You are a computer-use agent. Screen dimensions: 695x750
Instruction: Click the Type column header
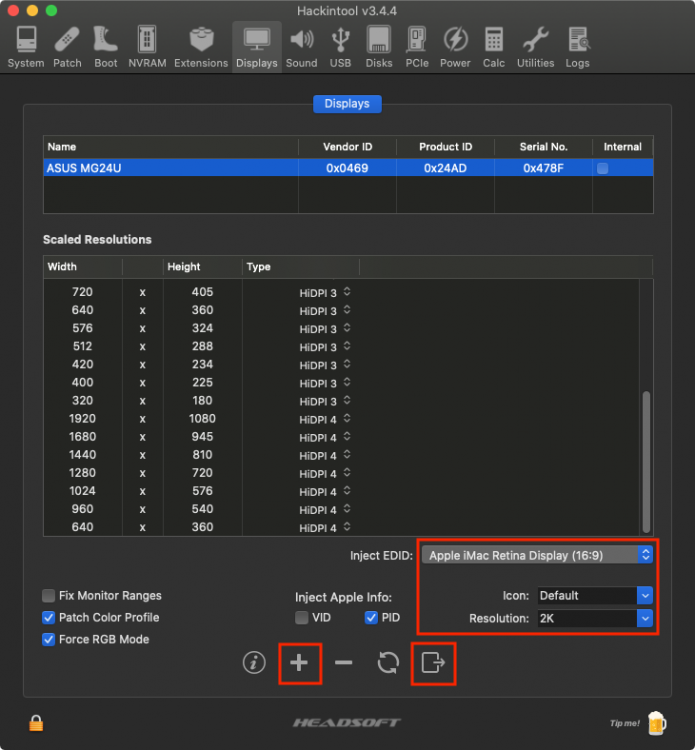301,267
